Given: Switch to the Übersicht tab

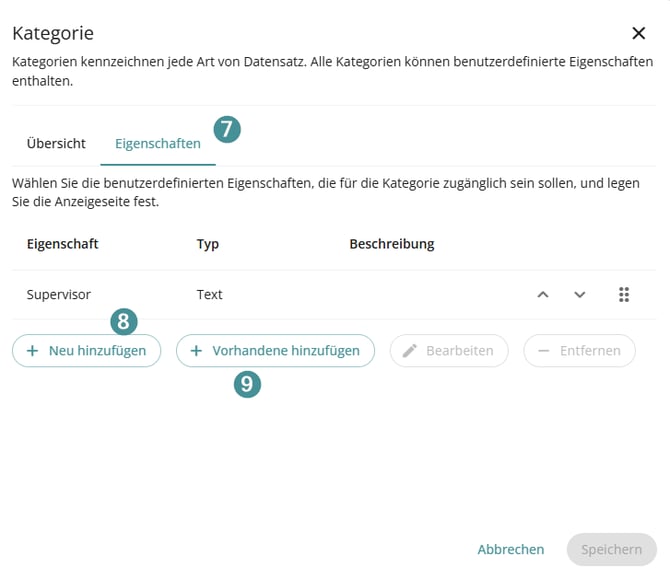Looking at the screenshot, I should click(x=56, y=144).
